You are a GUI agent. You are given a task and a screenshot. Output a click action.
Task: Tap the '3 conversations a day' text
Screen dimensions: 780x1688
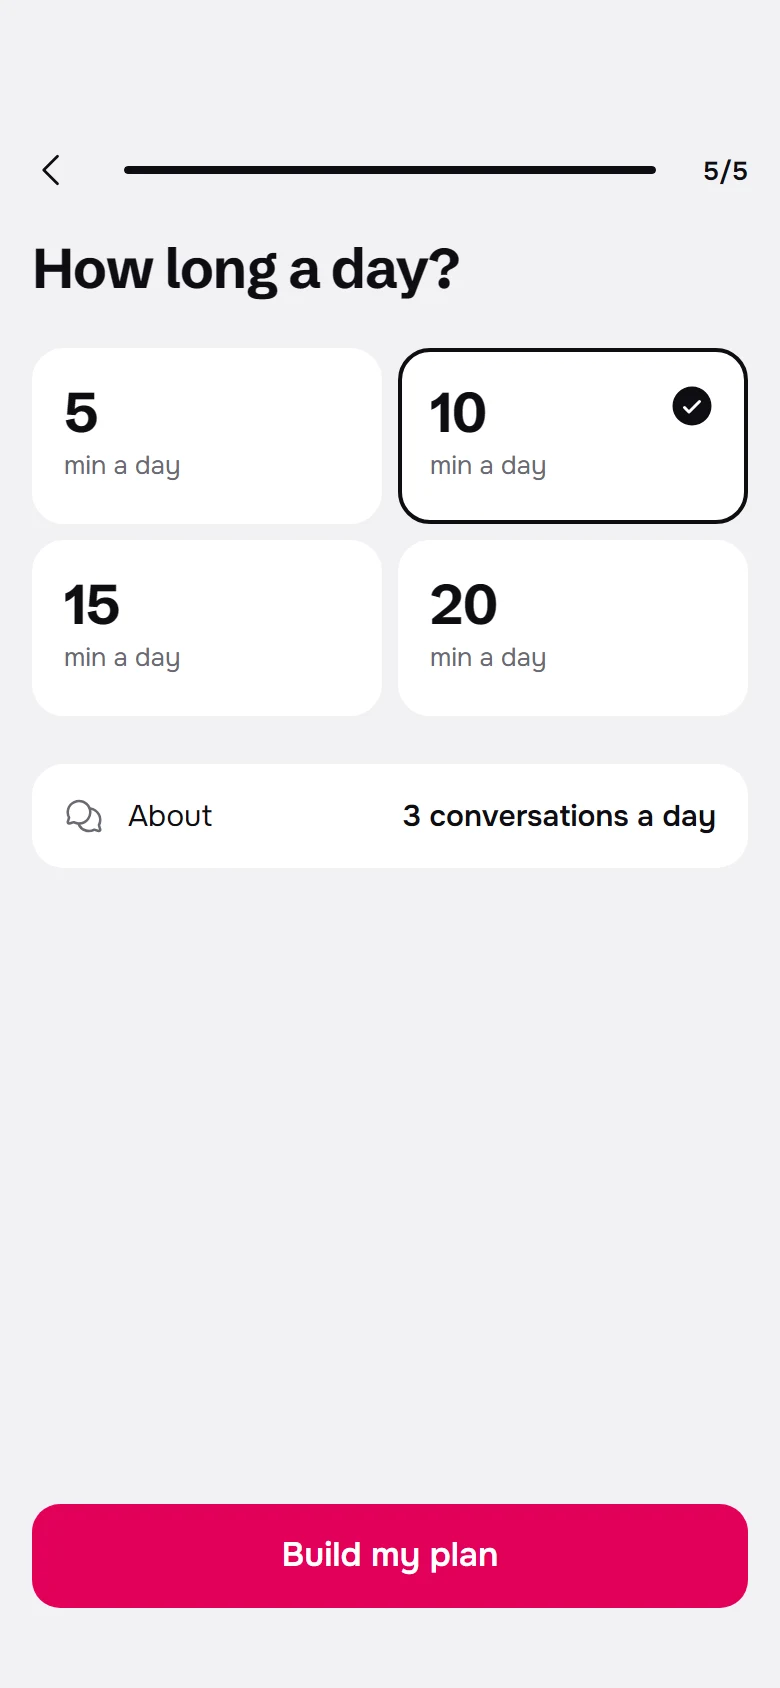coord(559,817)
